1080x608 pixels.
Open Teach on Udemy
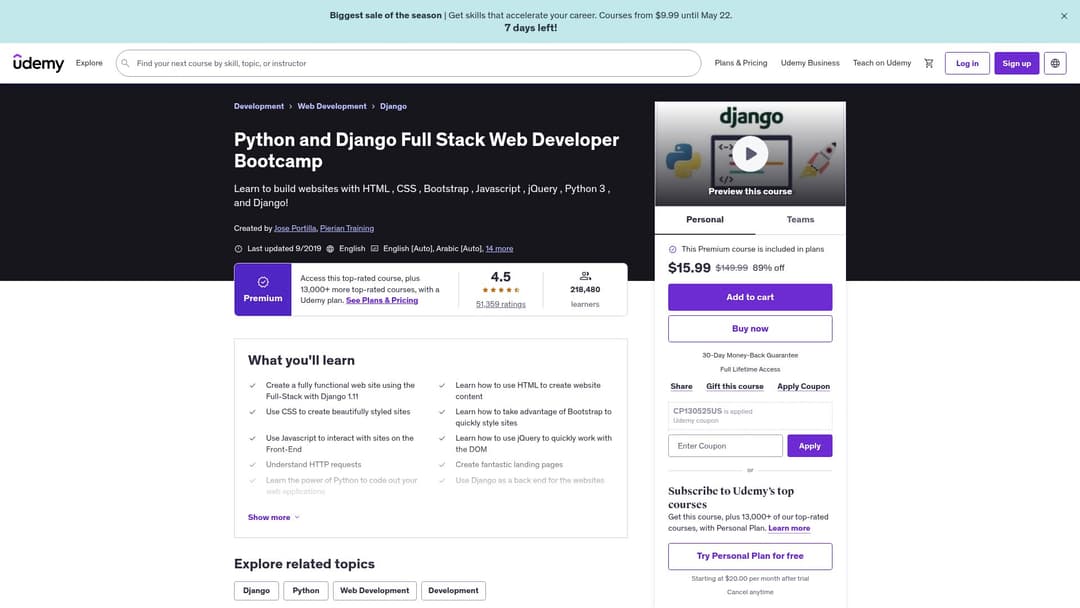(x=882, y=63)
